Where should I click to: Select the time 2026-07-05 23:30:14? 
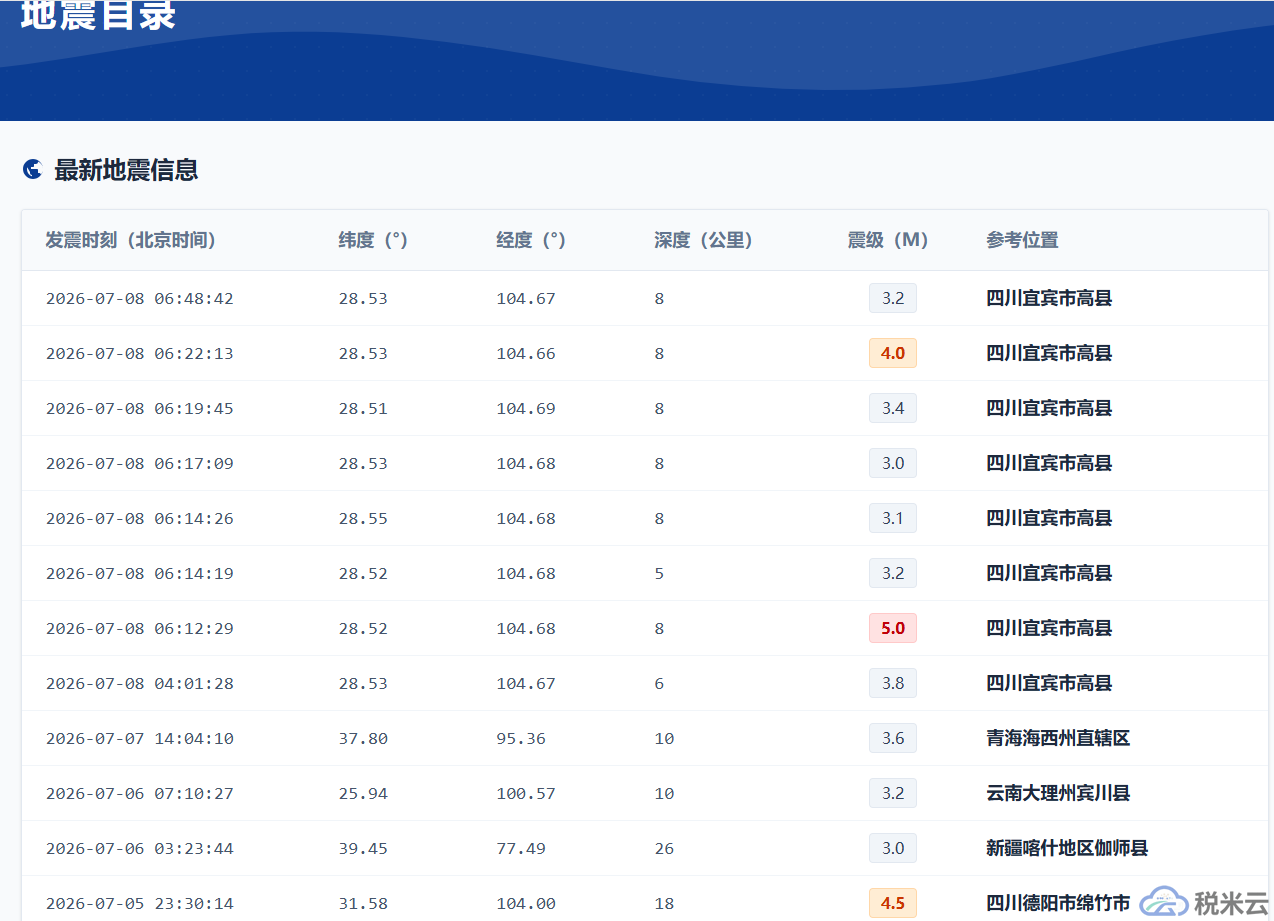(x=140, y=904)
